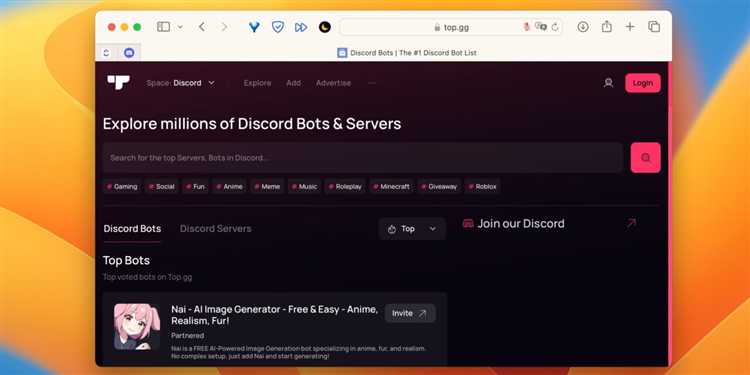Click the red microphone icon in address bar
The height and width of the screenshot is (375, 750).
click(x=527, y=27)
